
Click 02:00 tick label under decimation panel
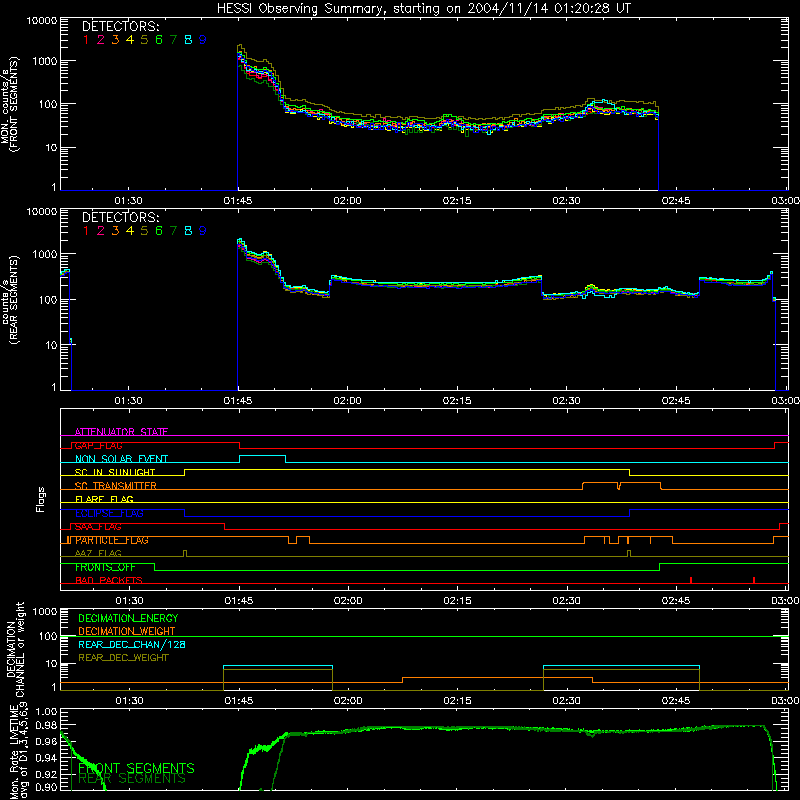point(348,701)
